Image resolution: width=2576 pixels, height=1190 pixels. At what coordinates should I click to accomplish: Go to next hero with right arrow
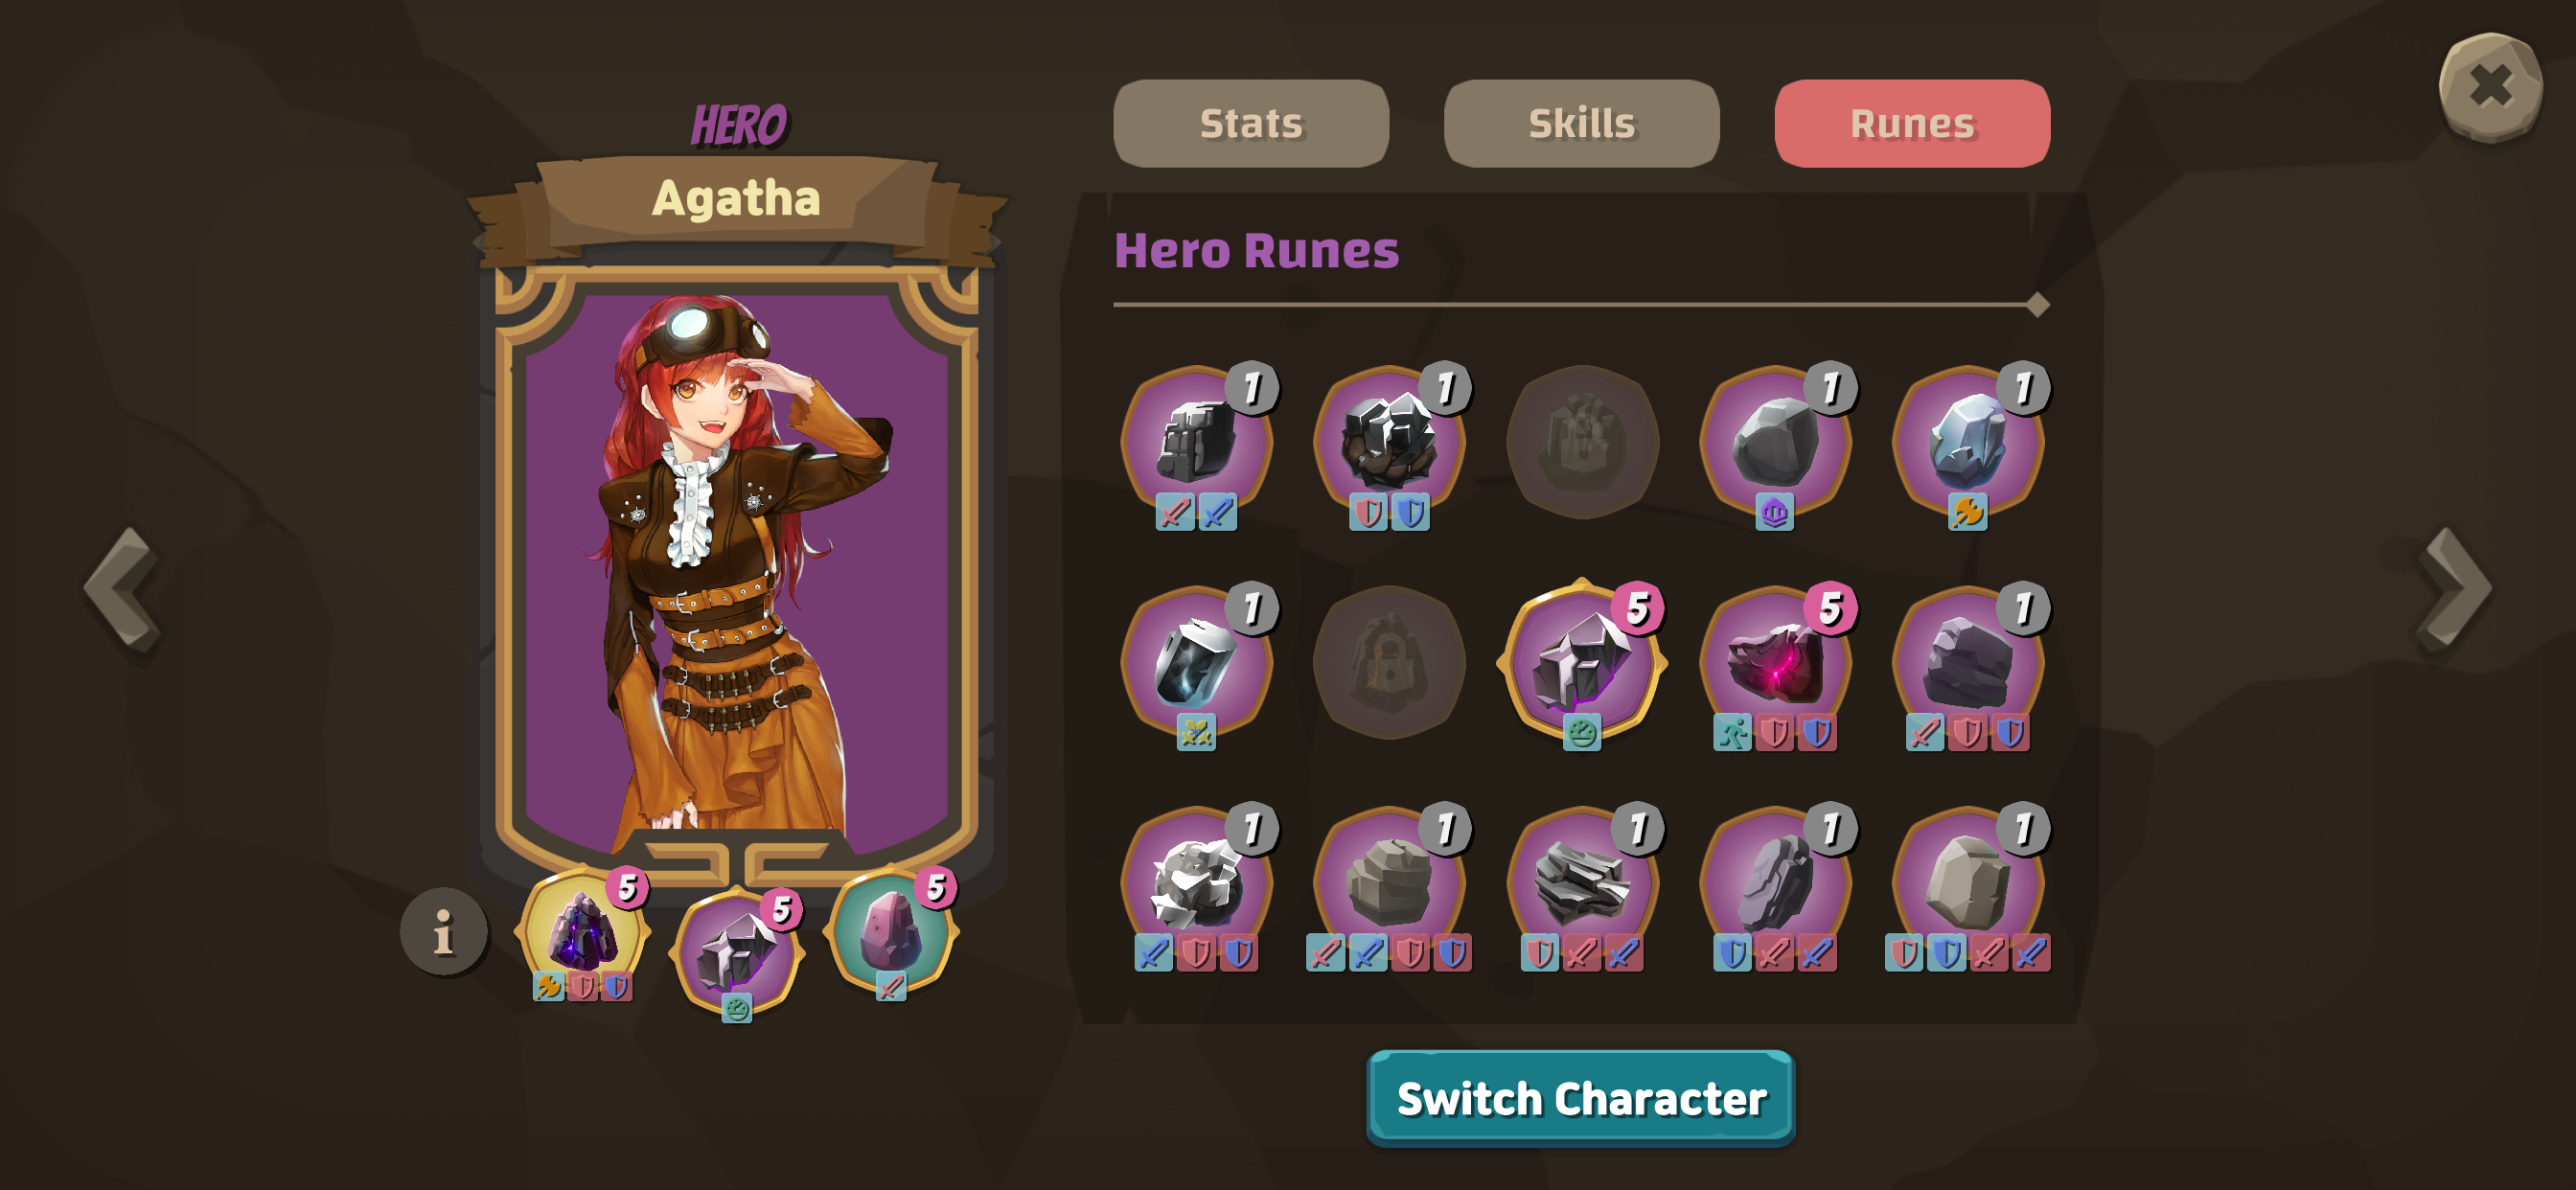click(x=2454, y=590)
